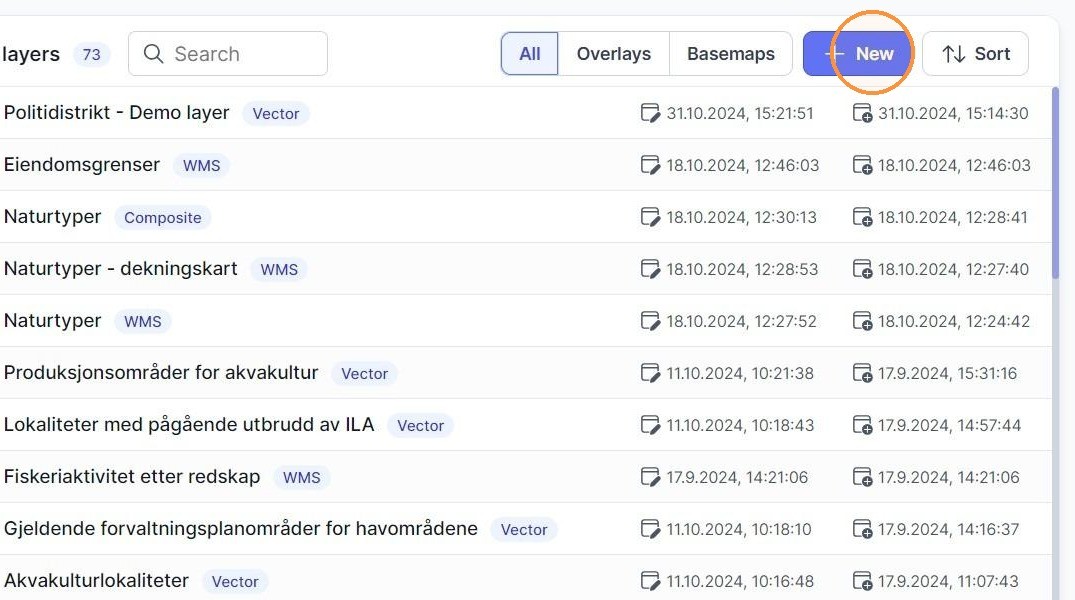This screenshot has height=600, width=1075.
Task: Click the WMS badge next to Eiendomsgrenser
Action: point(202,165)
